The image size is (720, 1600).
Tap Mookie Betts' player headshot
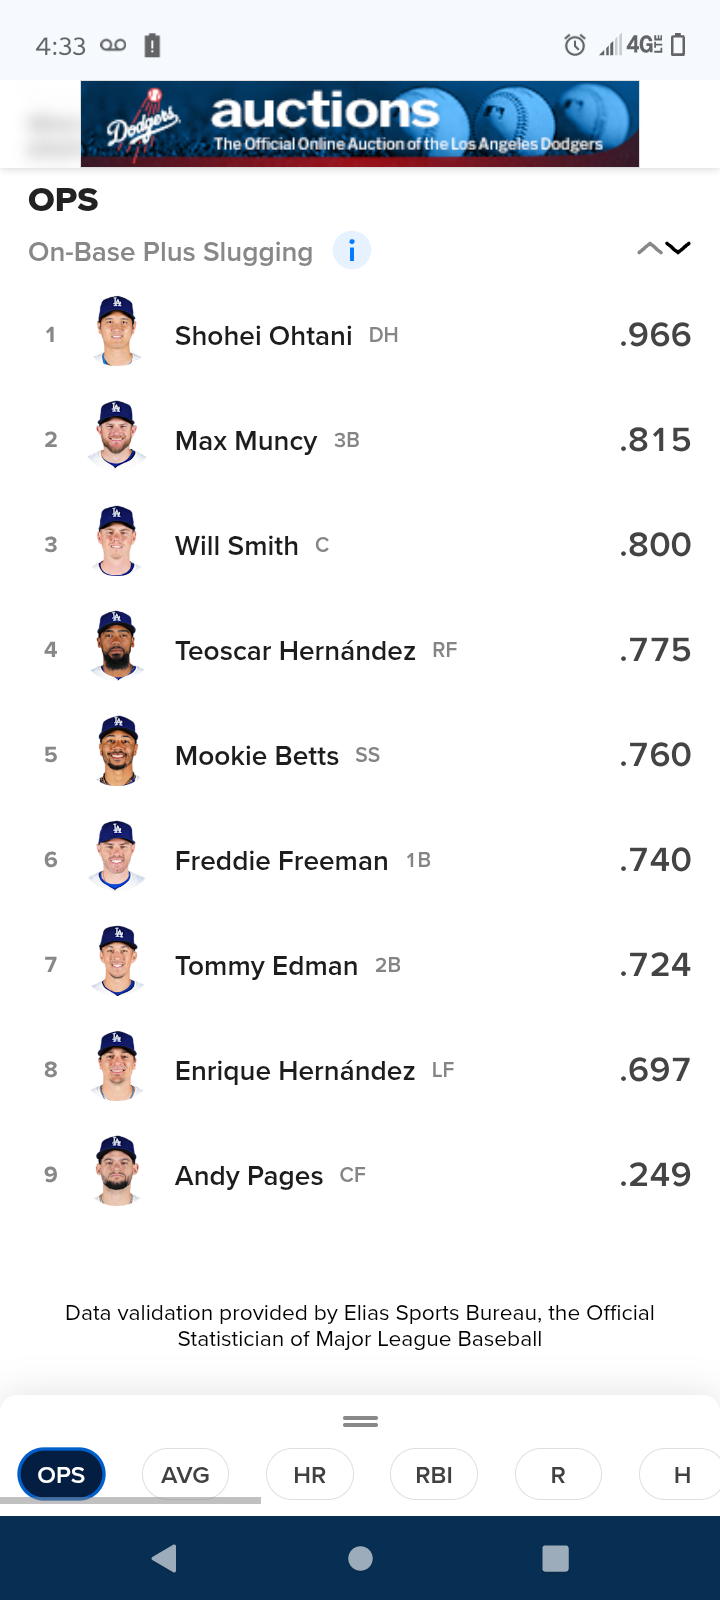117,752
